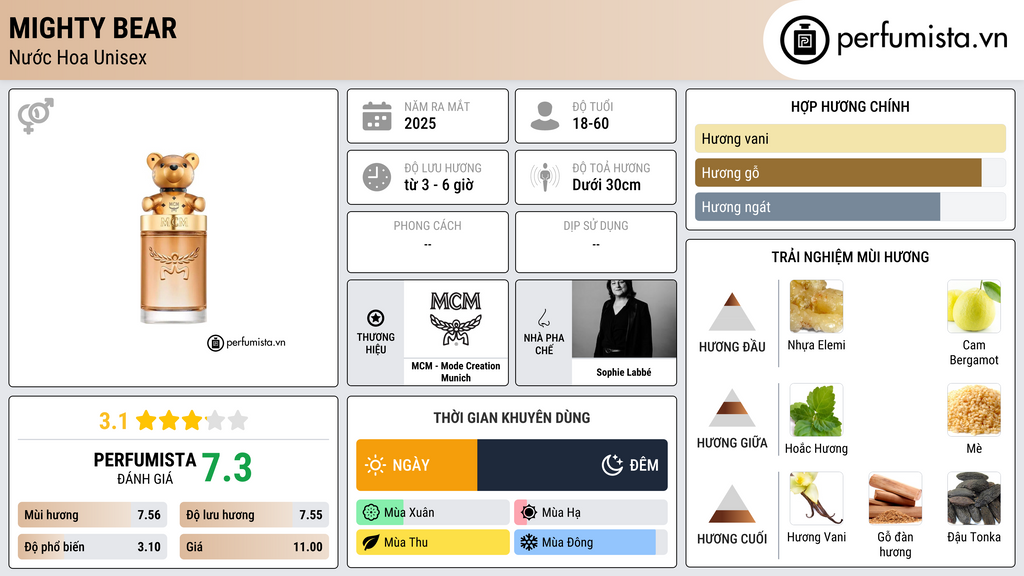Click the star rating icons next to 3.1
The width and height of the screenshot is (1024, 576).
(x=192, y=421)
